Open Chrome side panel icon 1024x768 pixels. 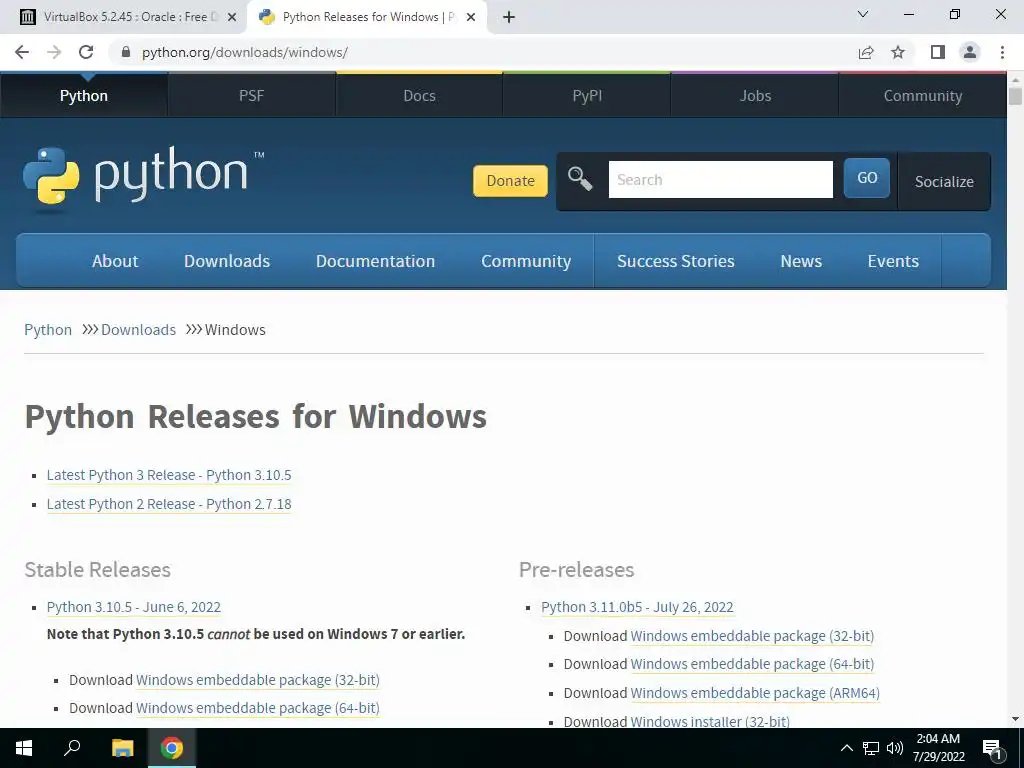[938, 52]
